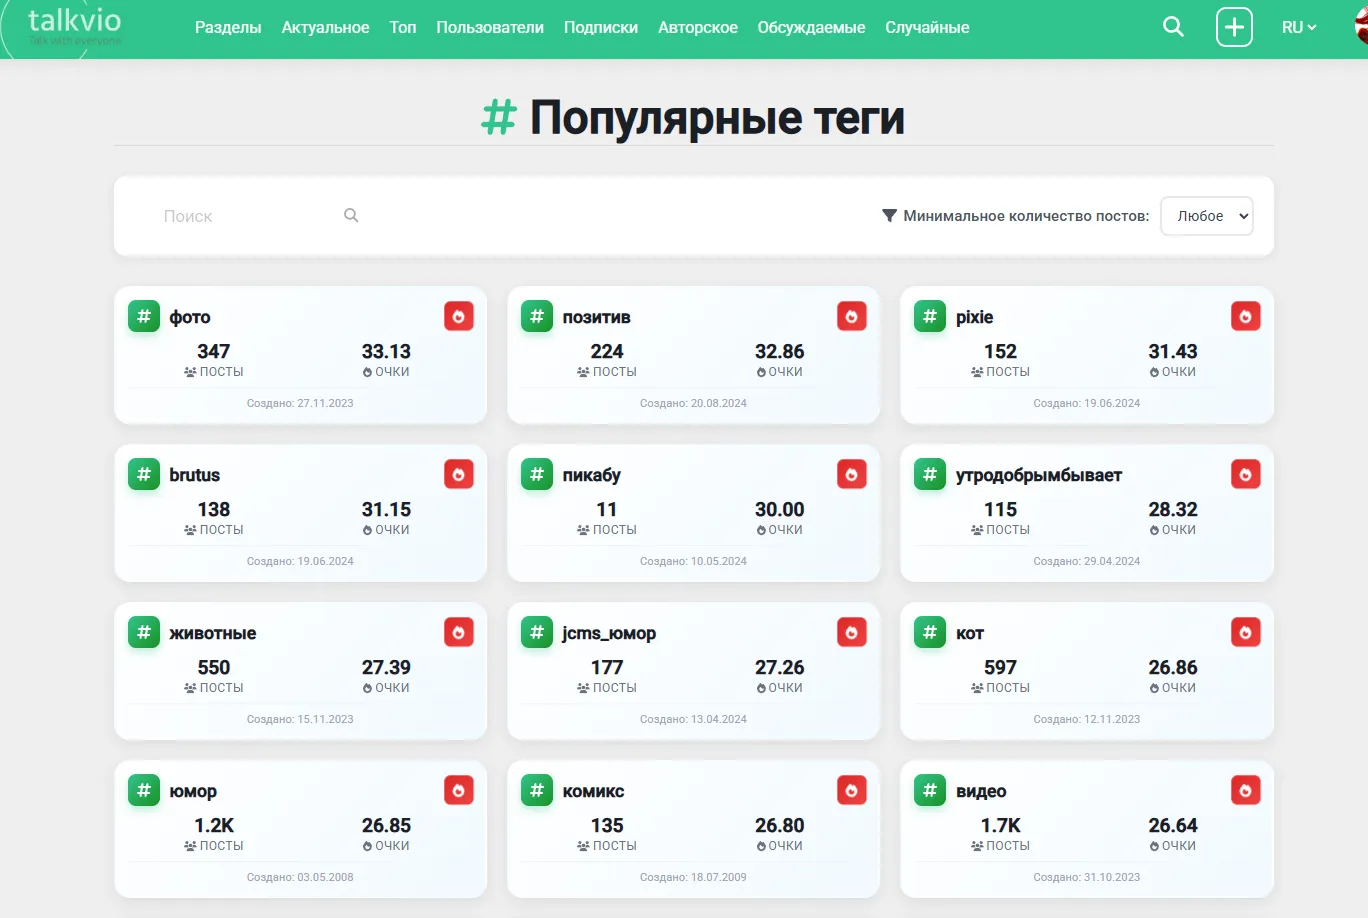Viewport: 1368px width, 918px height.
Task: Click the text Создано: 03.05.2008
Action: tap(300, 877)
